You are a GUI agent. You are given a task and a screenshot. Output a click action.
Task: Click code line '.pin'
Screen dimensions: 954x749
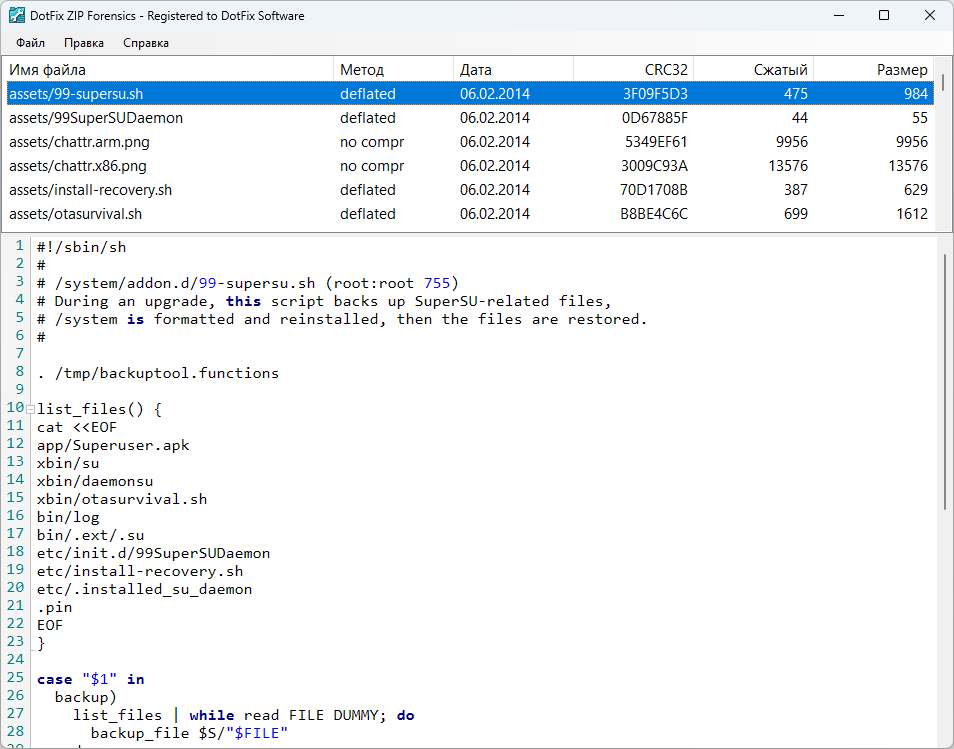point(54,607)
